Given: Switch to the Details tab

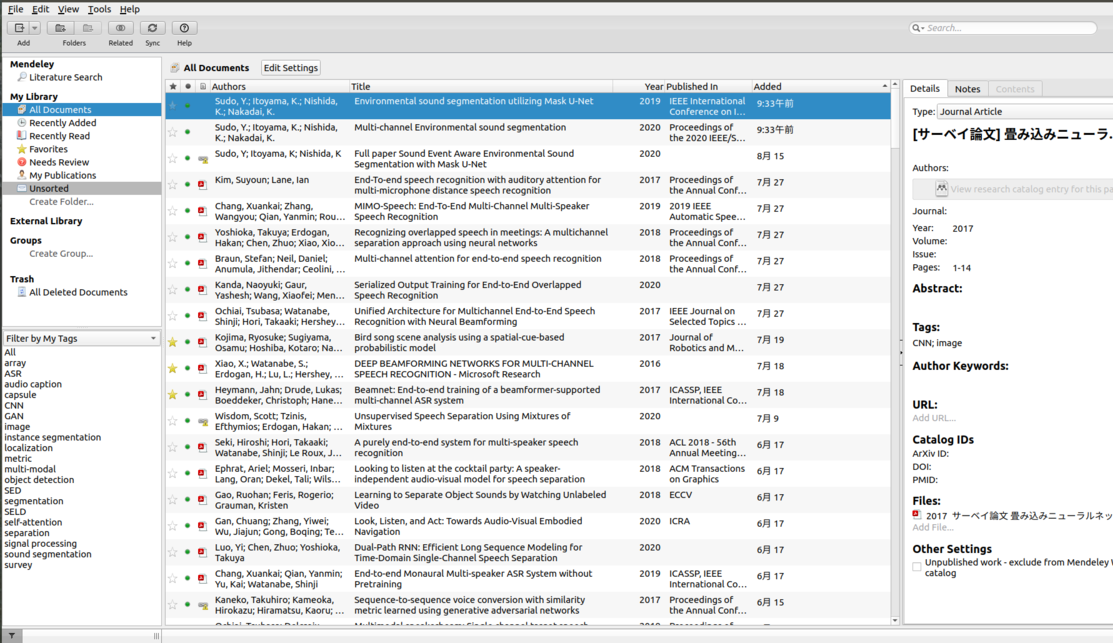Looking at the screenshot, I should tap(925, 89).
